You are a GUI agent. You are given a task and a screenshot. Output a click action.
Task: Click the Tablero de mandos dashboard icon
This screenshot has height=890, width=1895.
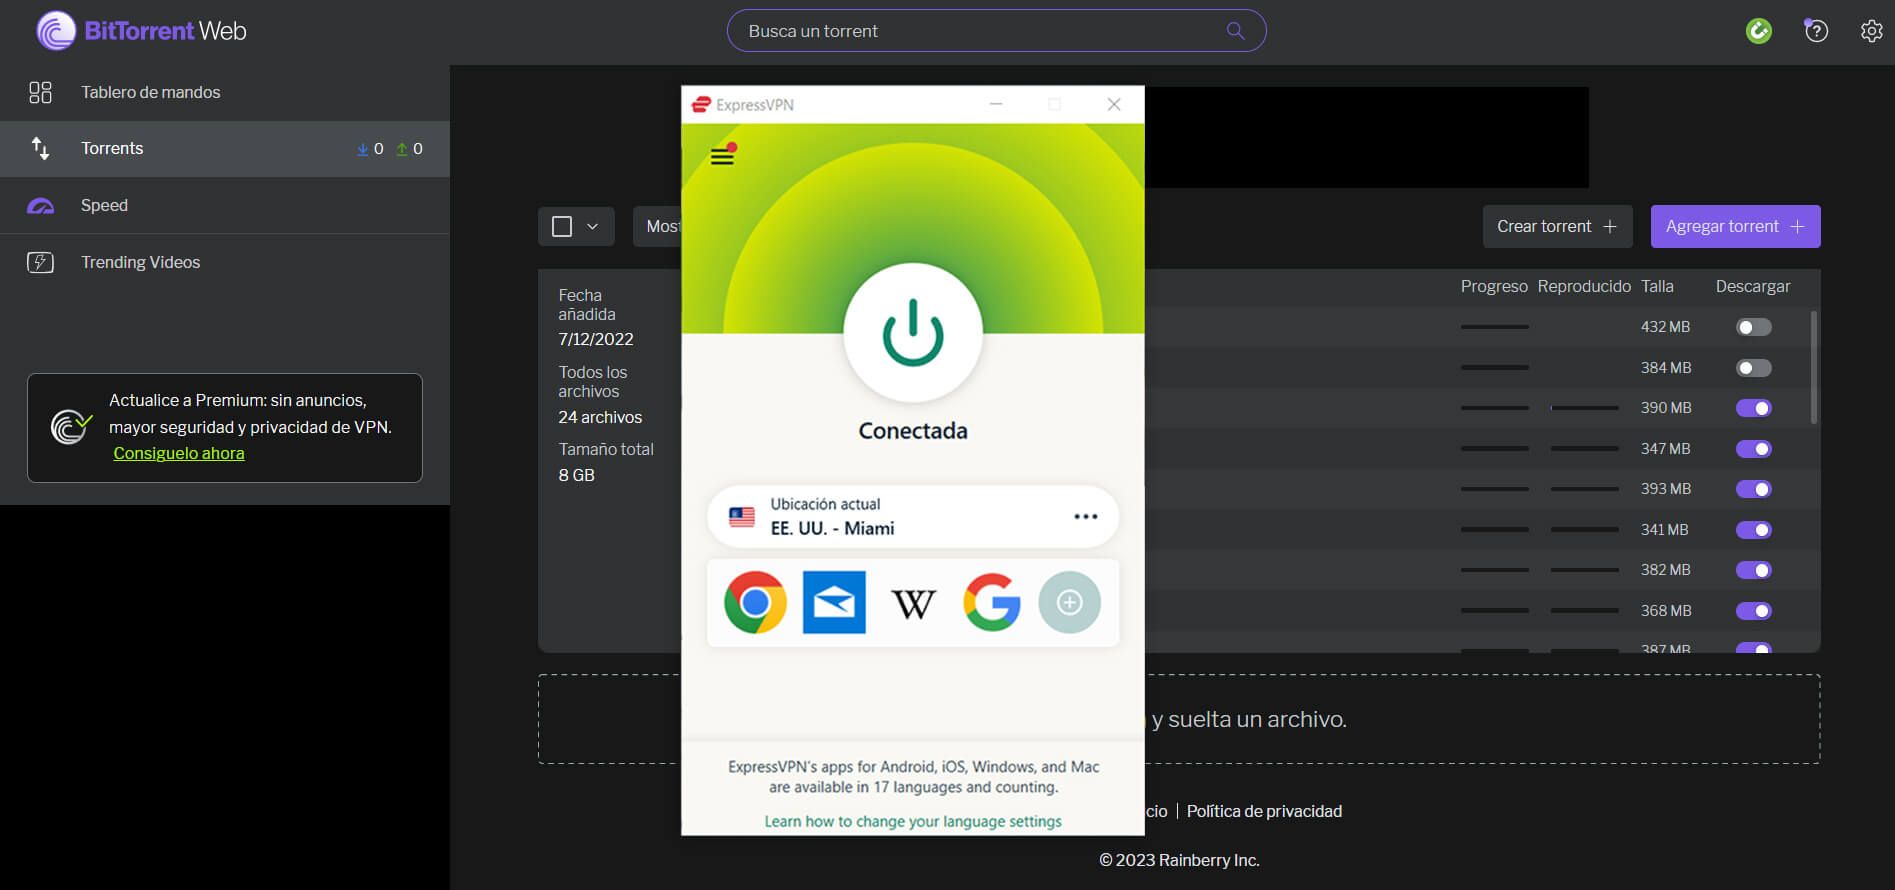[x=40, y=92]
